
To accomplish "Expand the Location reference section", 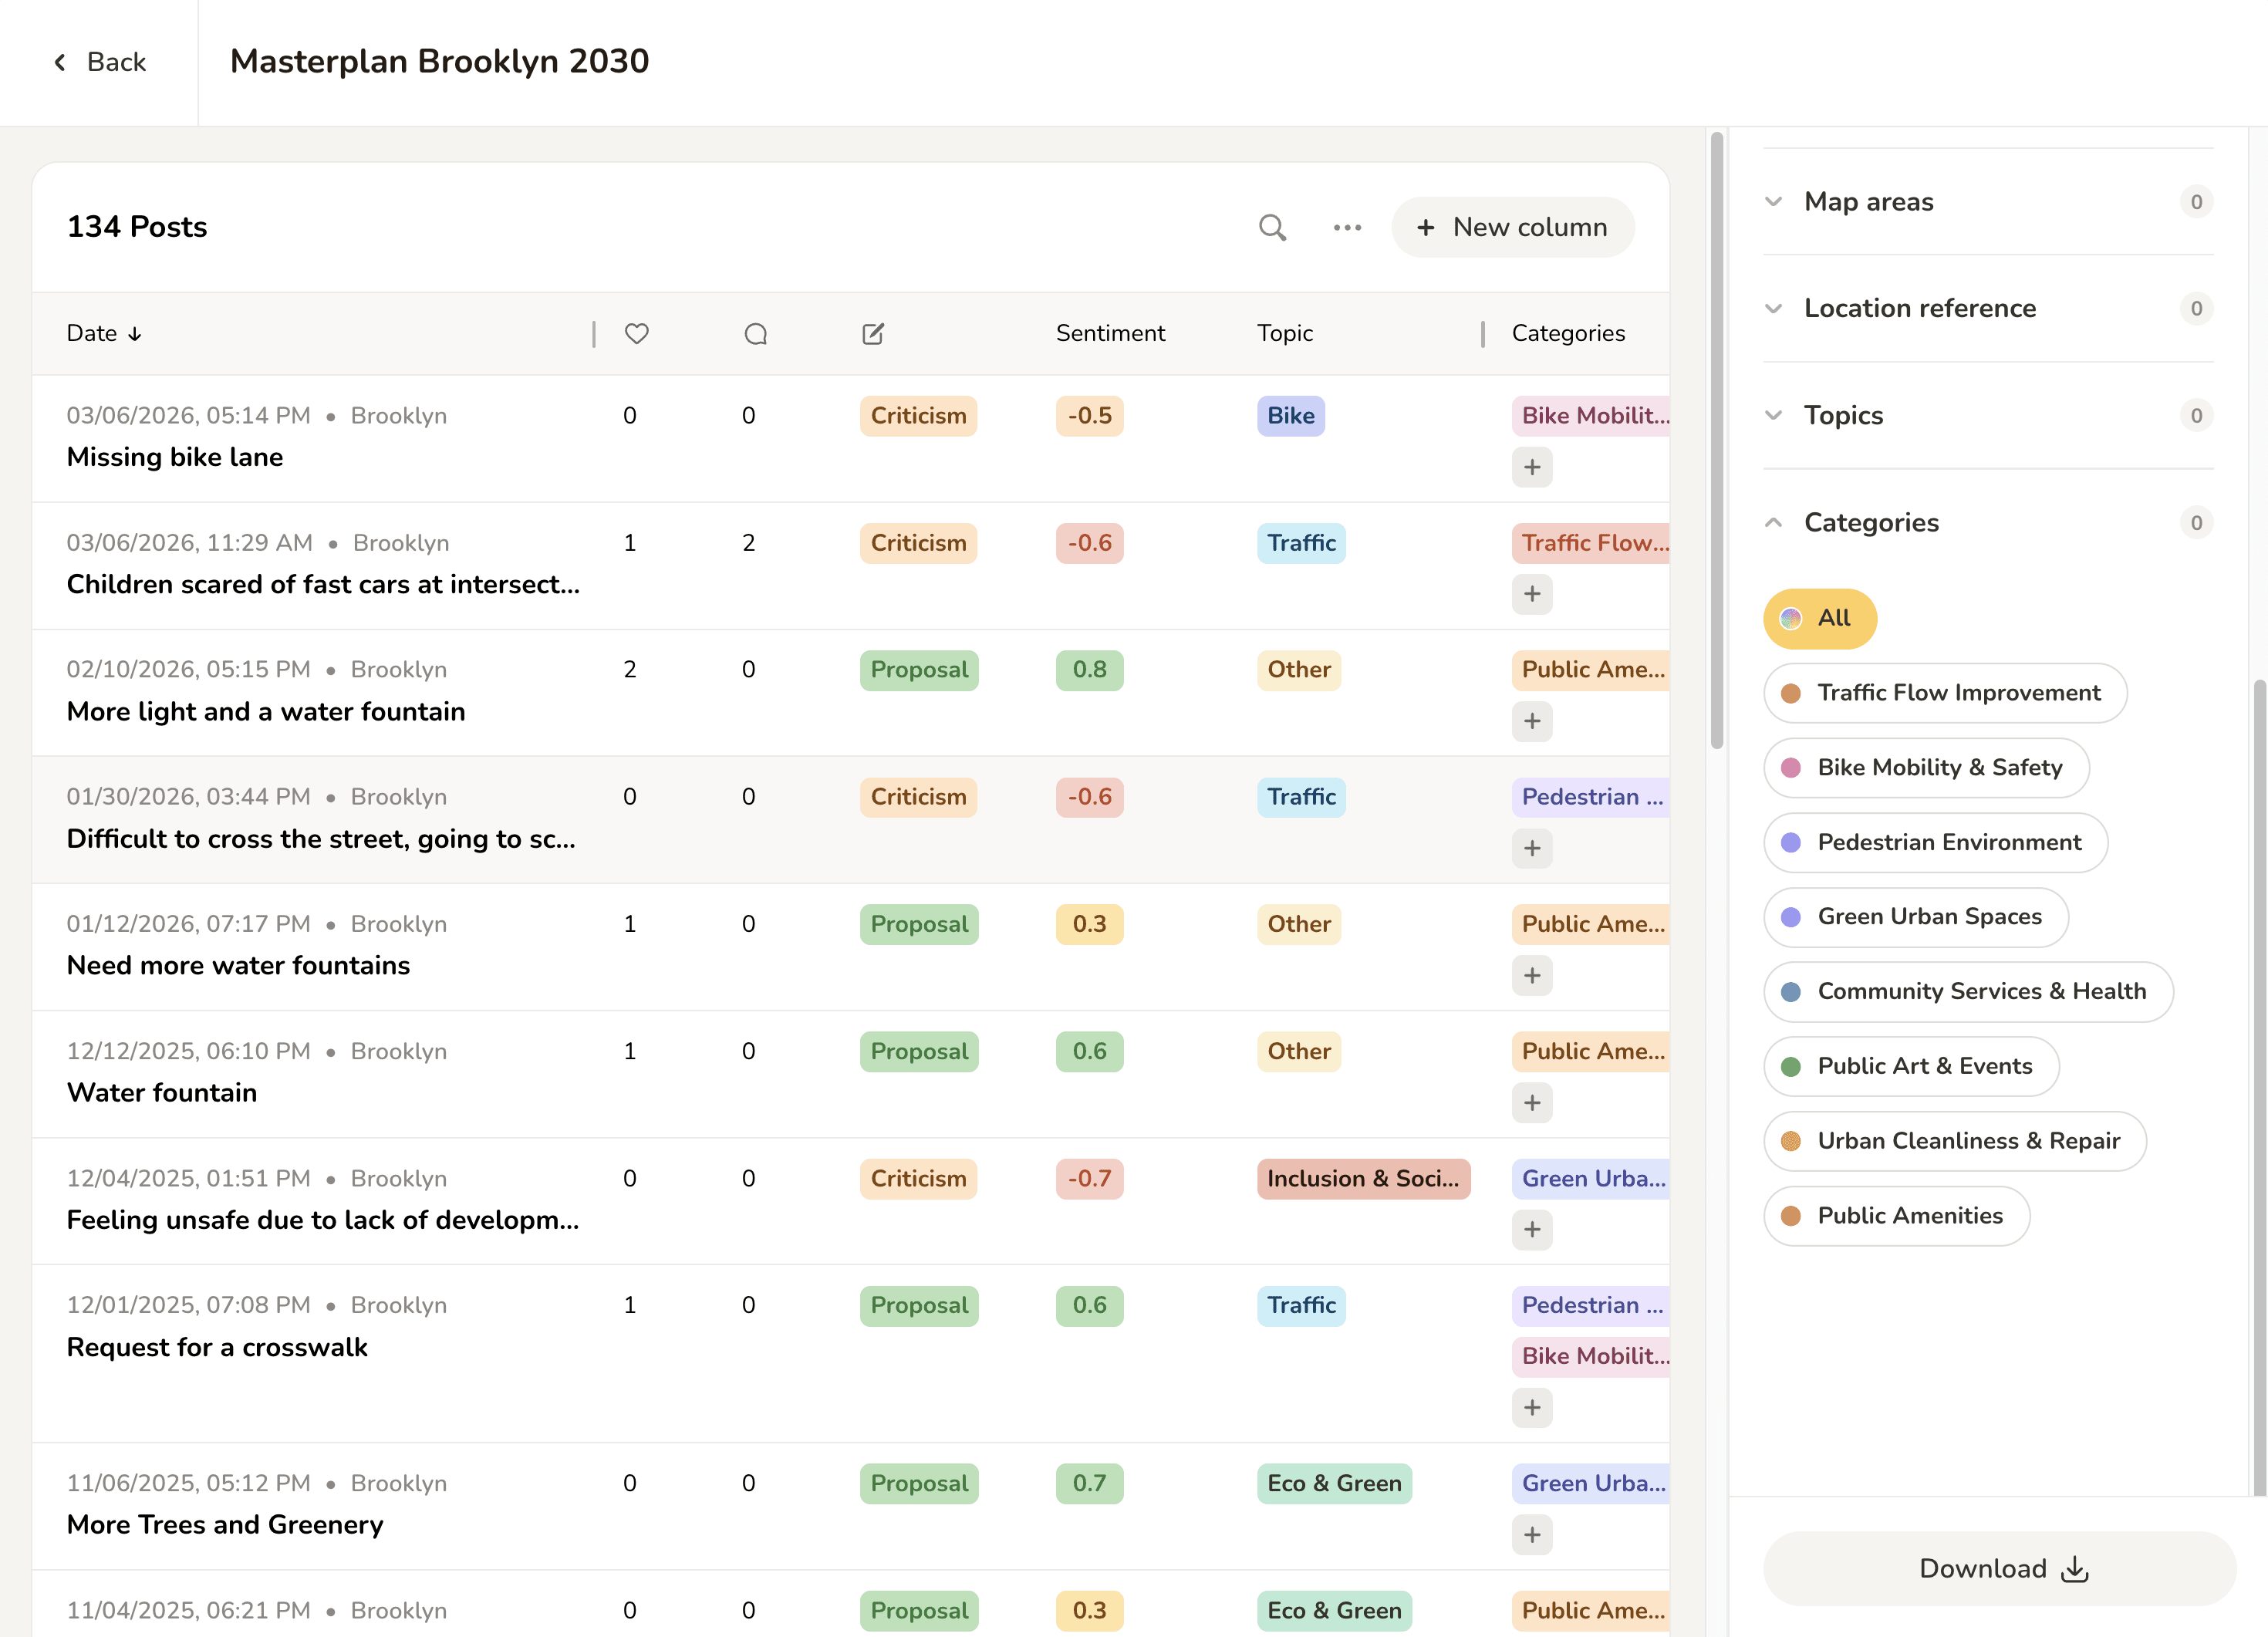I will 1988,308.
